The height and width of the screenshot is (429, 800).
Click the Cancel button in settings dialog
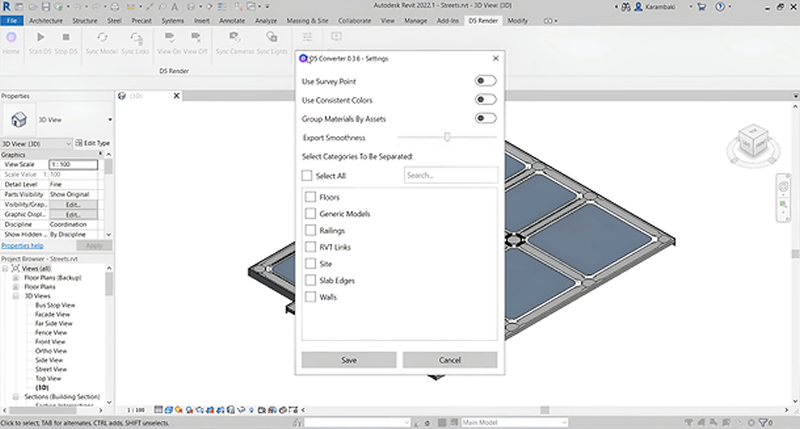(450, 360)
